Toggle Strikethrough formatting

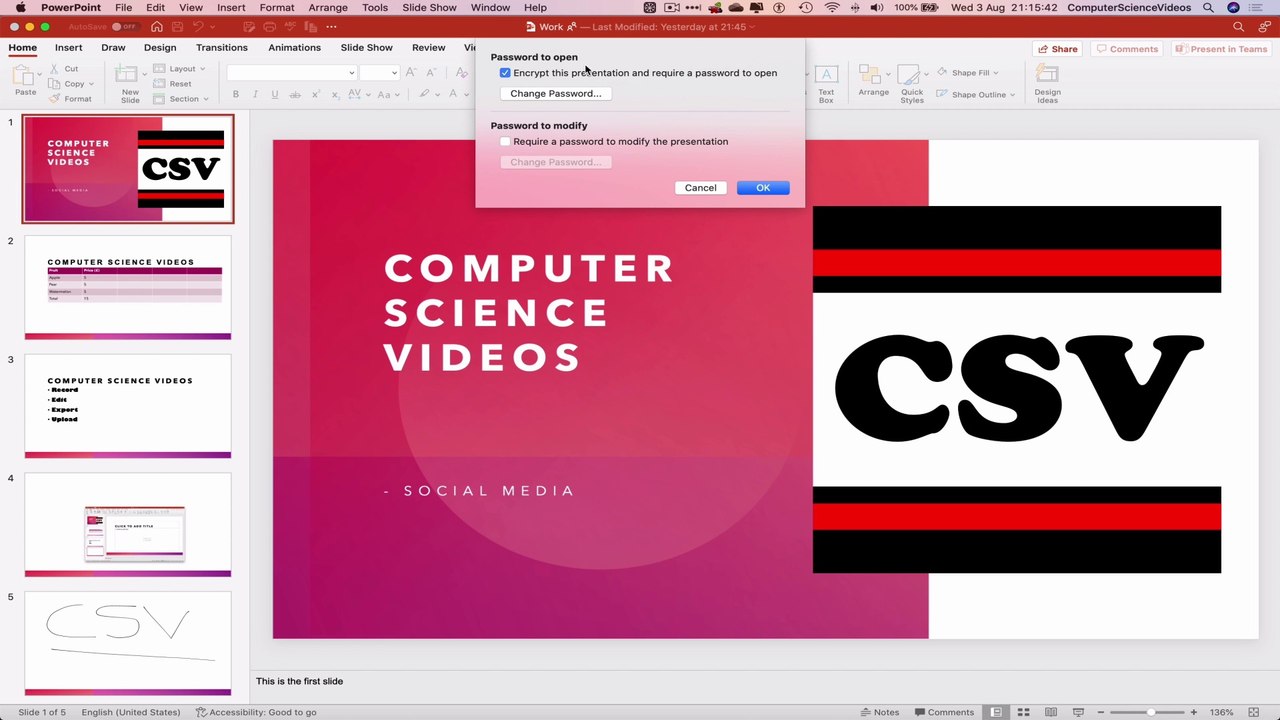(x=294, y=94)
